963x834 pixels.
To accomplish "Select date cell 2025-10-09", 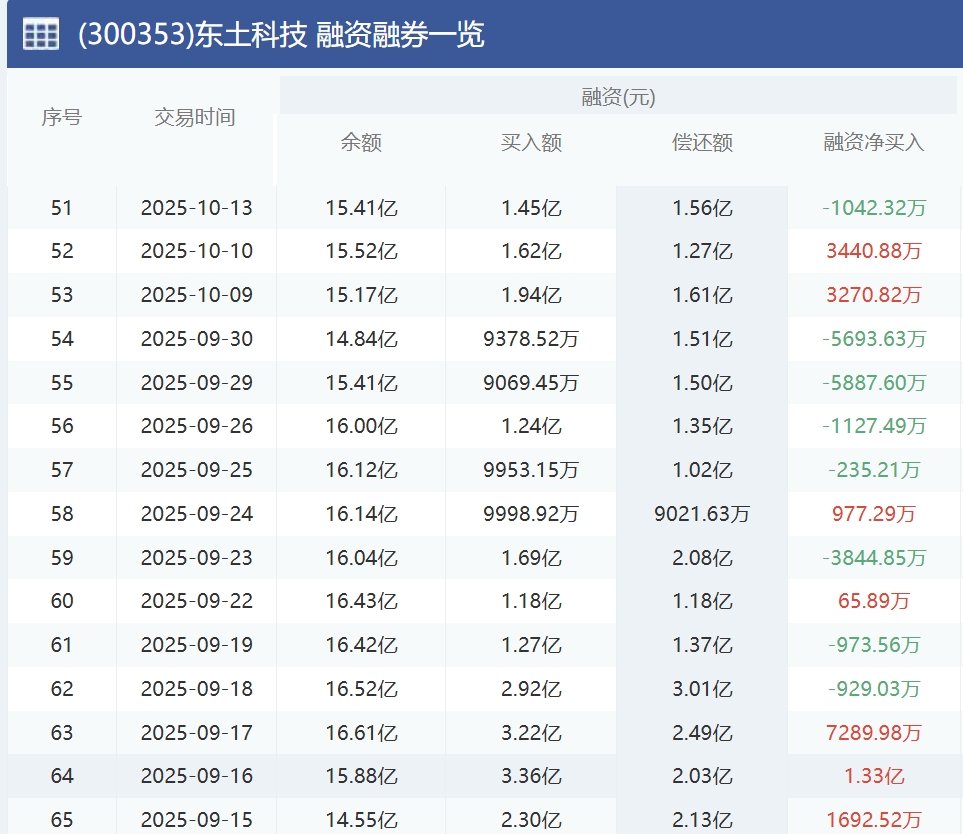I will [x=197, y=295].
